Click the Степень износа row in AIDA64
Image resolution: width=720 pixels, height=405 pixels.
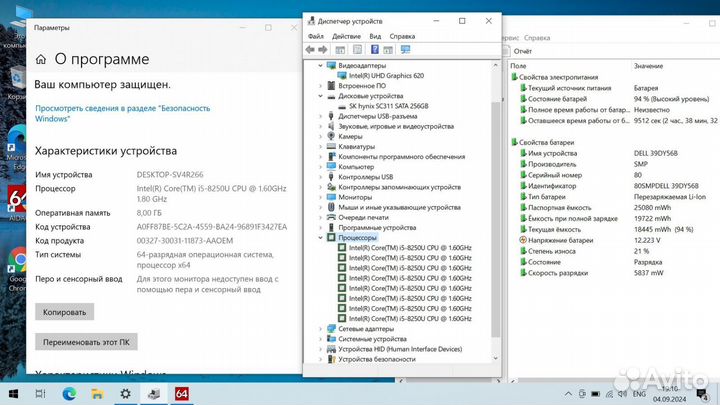pyautogui.click(x=615, y=251)
